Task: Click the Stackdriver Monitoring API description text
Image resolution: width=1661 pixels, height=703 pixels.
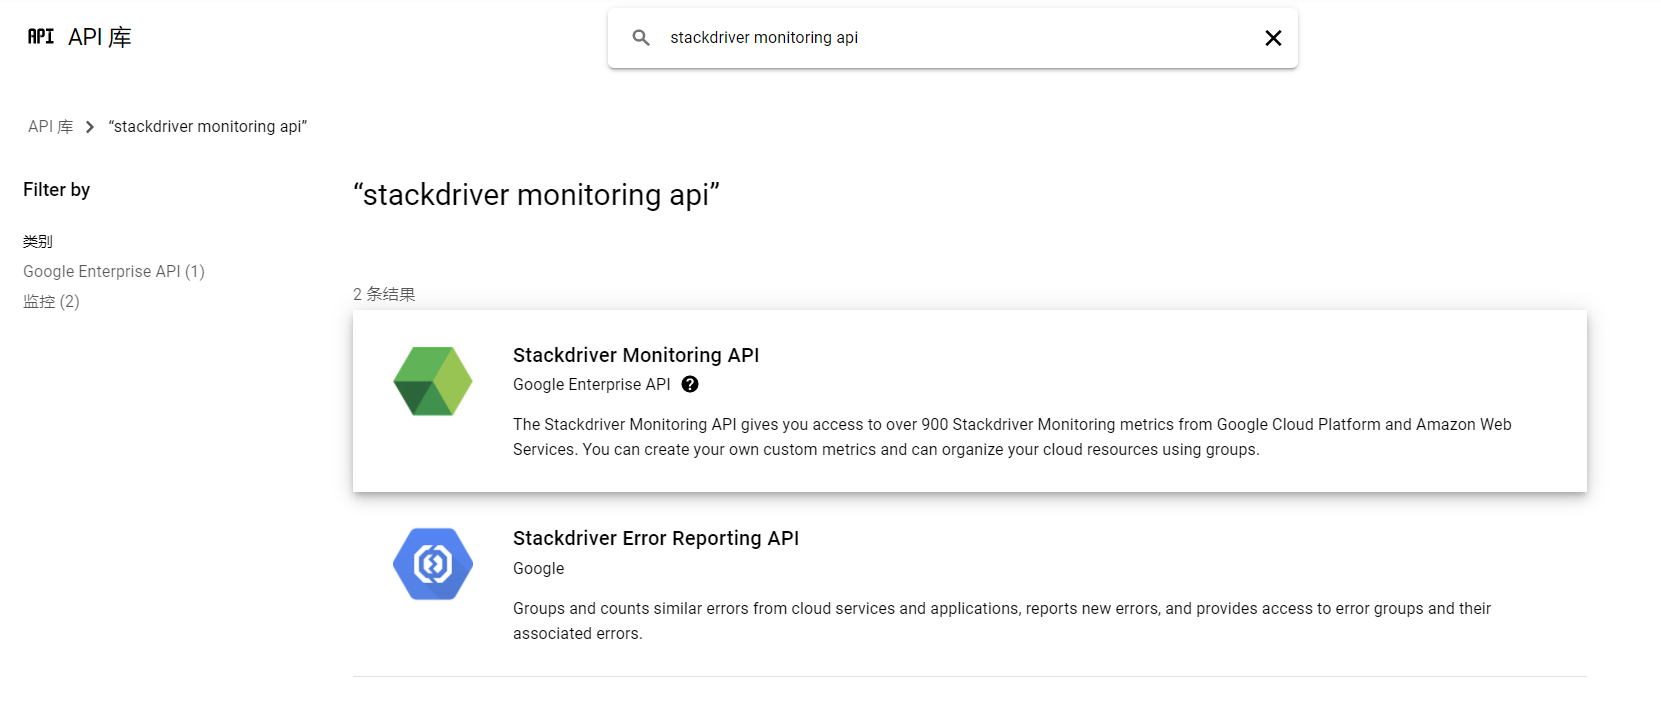Action: (x=1012, y=437)
